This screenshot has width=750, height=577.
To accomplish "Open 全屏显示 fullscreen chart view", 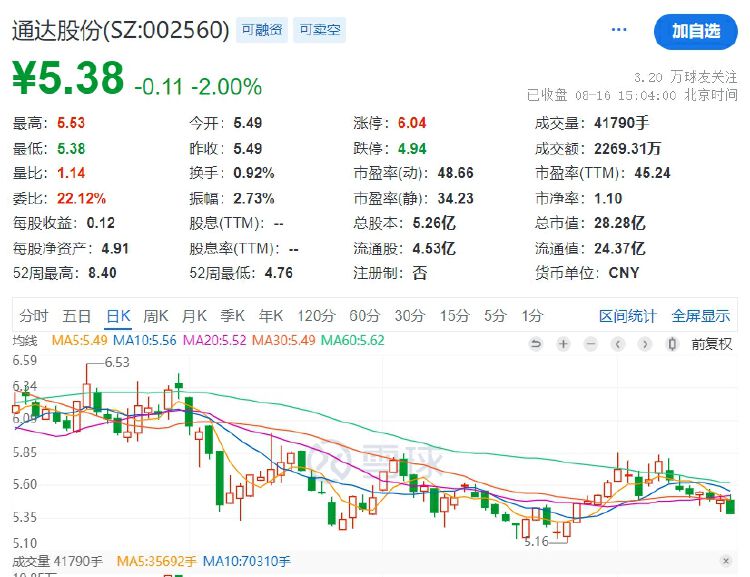I will 701,316.
